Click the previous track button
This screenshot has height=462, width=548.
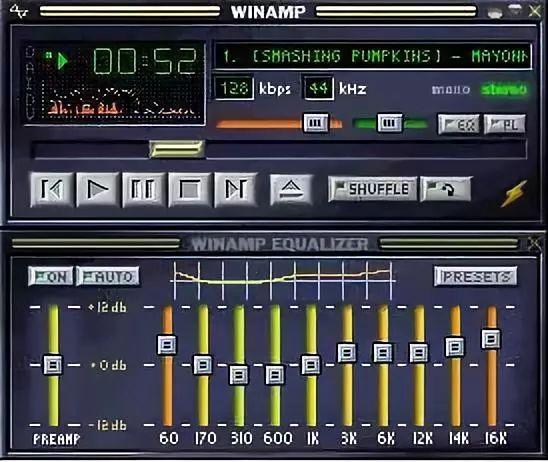tap(52, 189)
